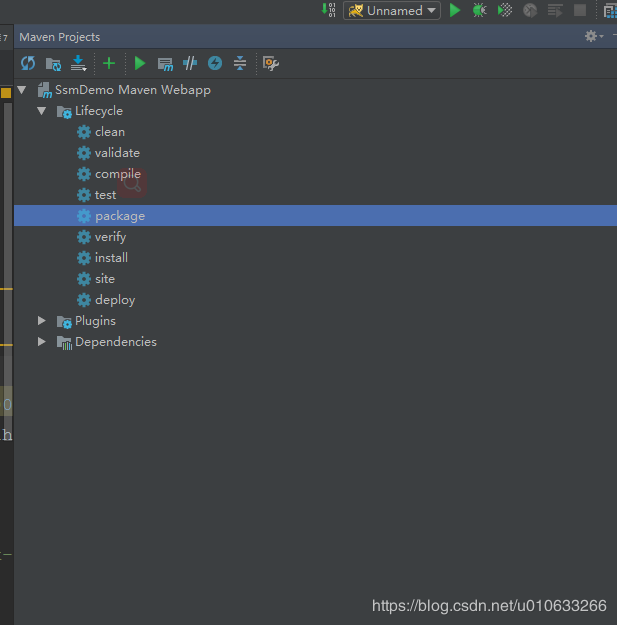Open Maven Projects panel gear menu
Viewport: 617px width, 625px height.
594,36
